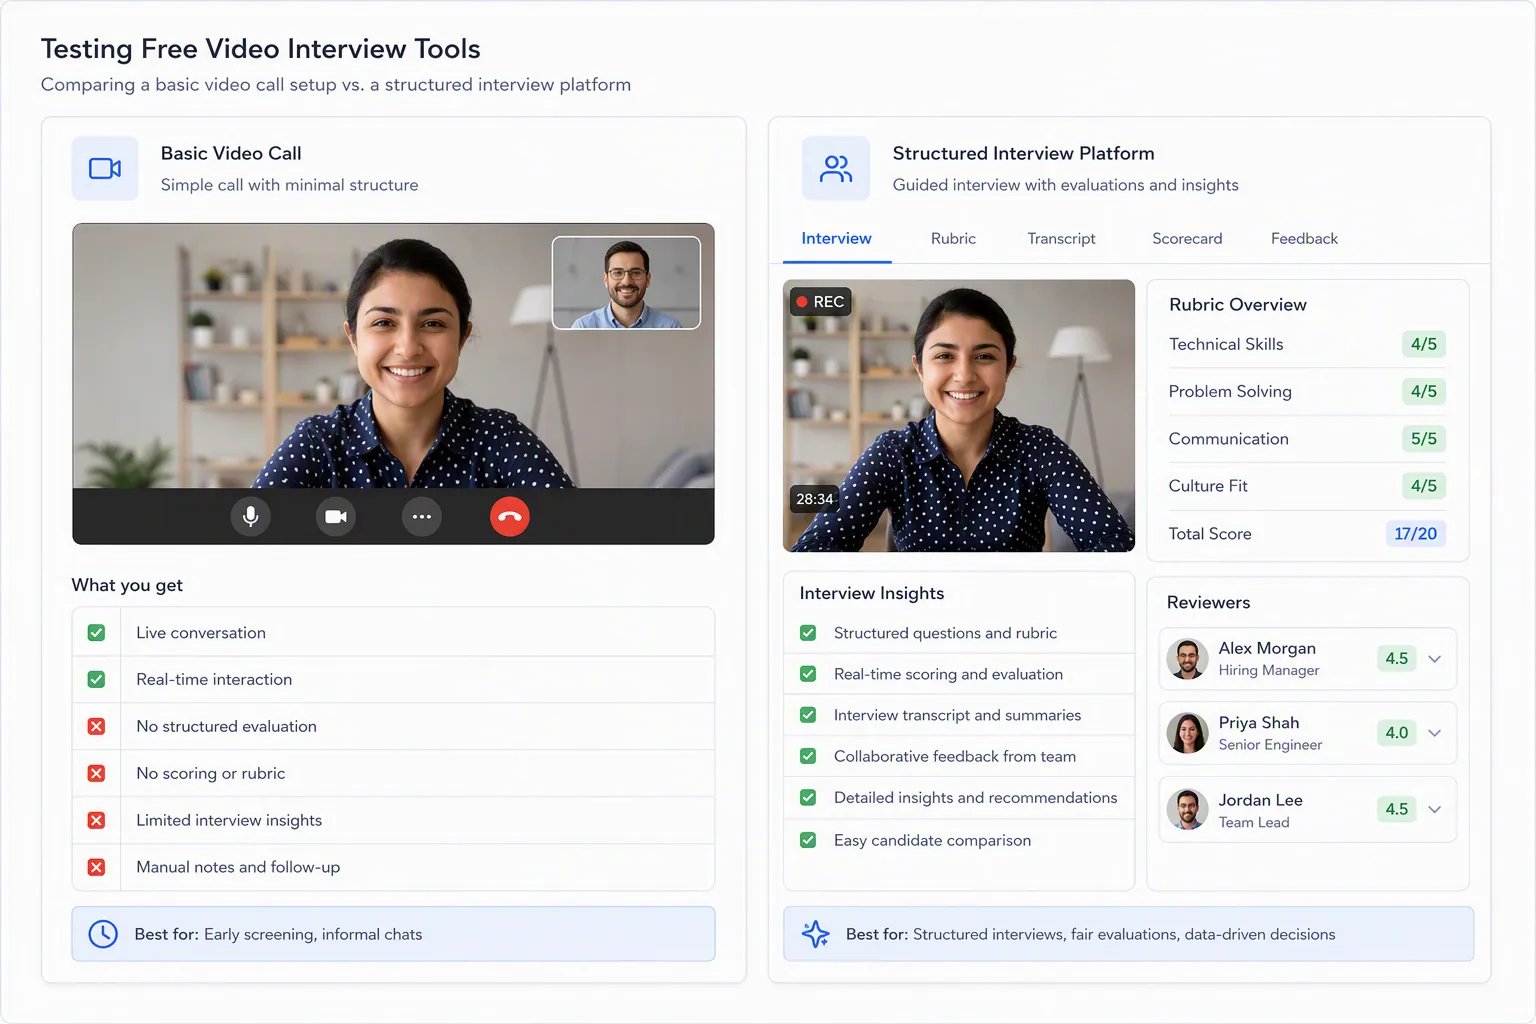Toggle Detailed insights and recommendations checkbox
Viewport: 1536px width, 1024px height.
pos(808,797)
